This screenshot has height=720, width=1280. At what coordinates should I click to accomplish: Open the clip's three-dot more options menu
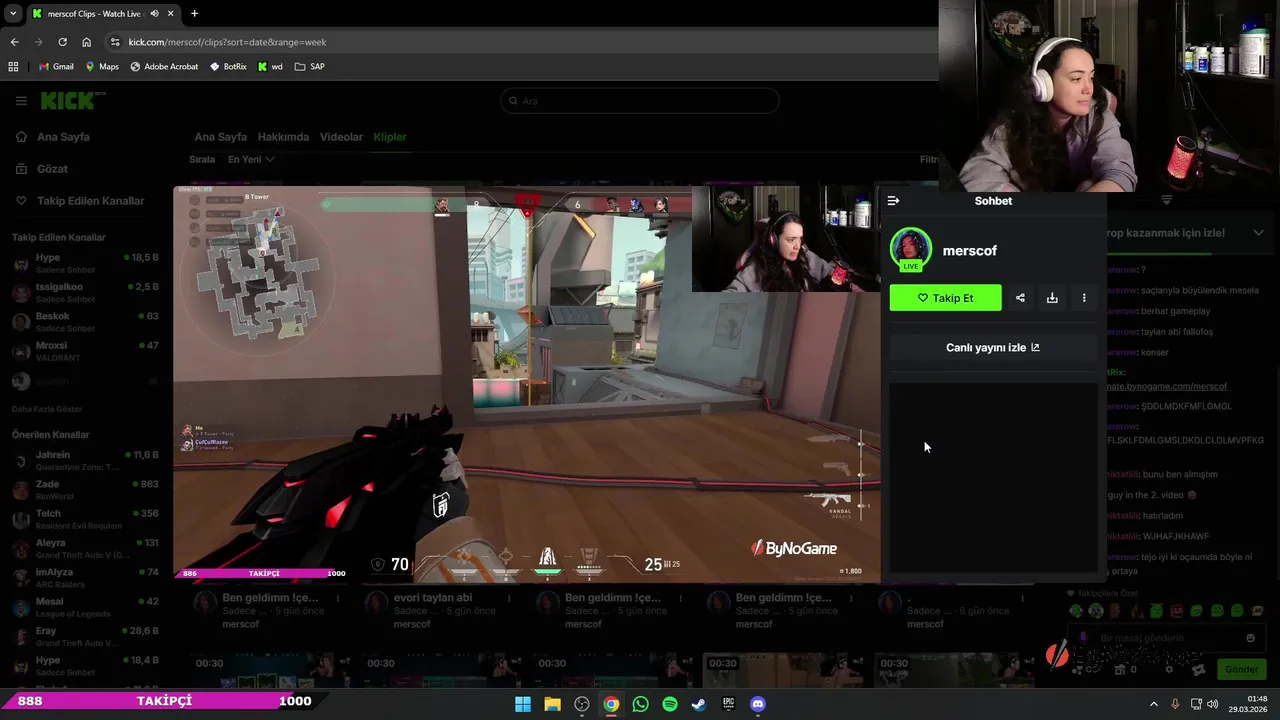[1084, 297]
